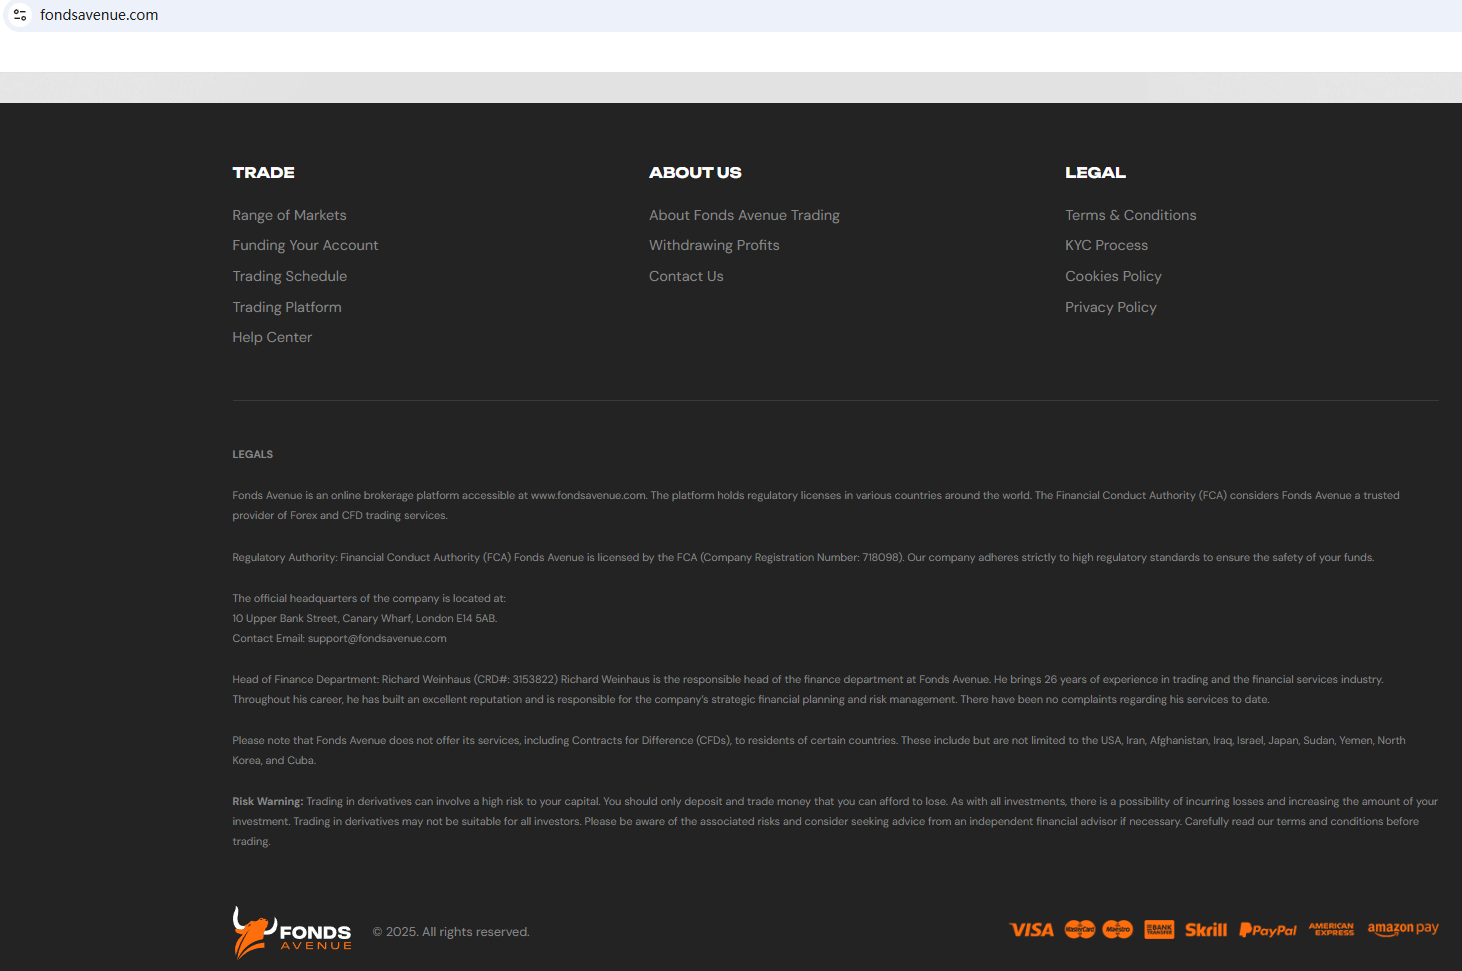View the Privacy Policy link
This screenshot has width=1462, height=971.
[1111, 307]
